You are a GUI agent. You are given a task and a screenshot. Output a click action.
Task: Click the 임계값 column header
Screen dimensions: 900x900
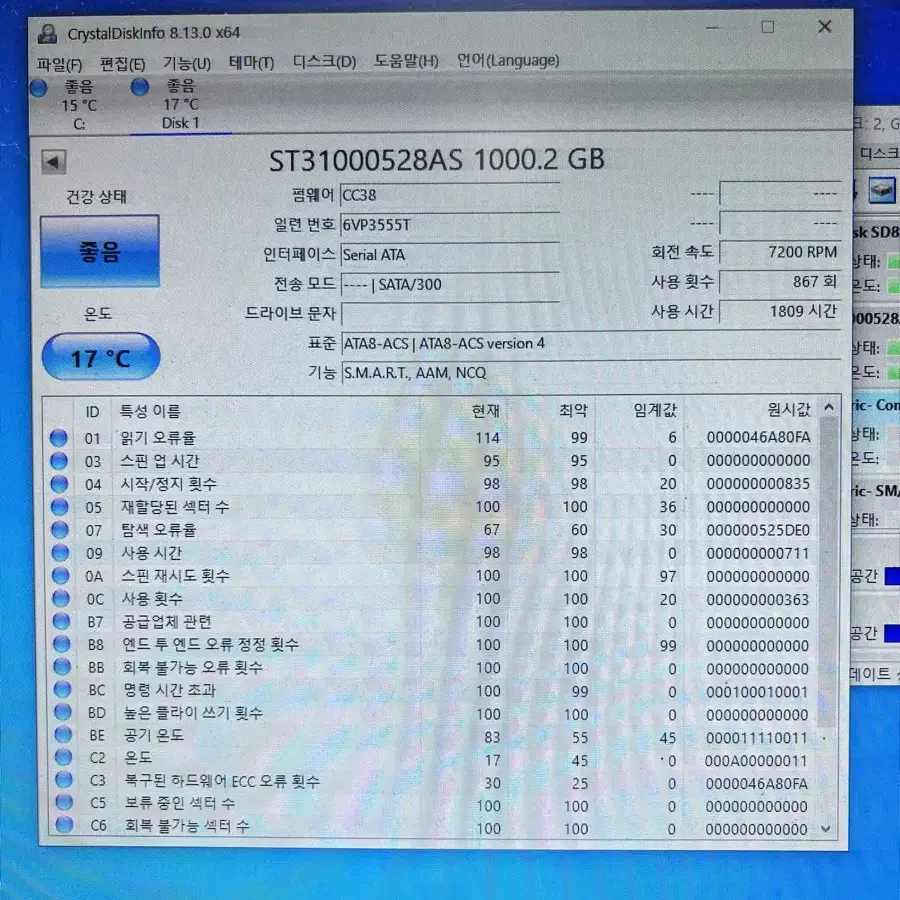click(655, 410)
